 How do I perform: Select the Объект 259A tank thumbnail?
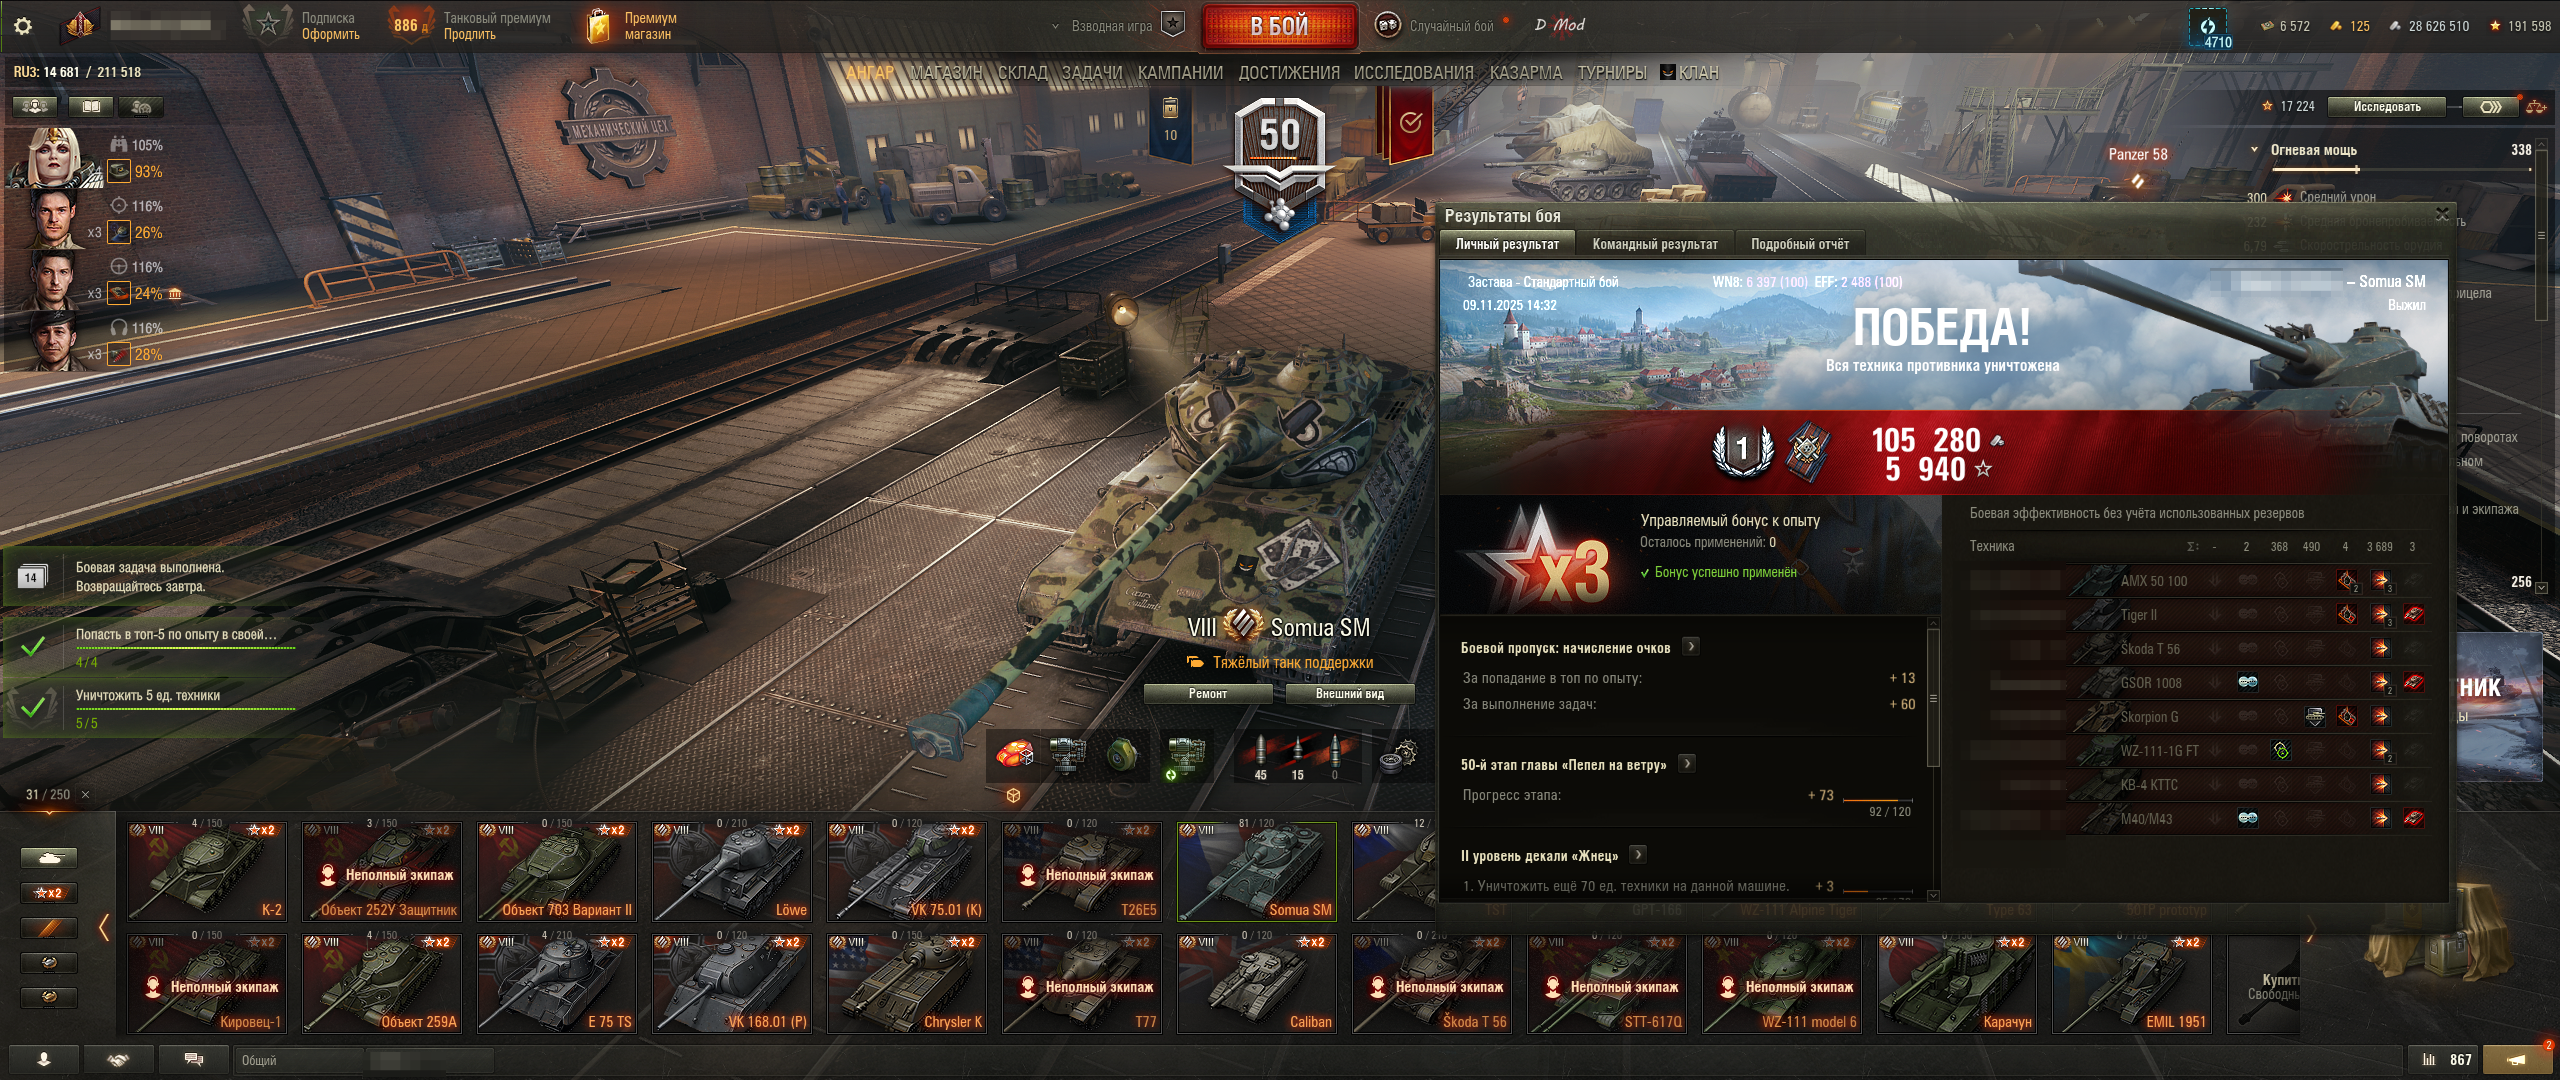pos(382,983)
